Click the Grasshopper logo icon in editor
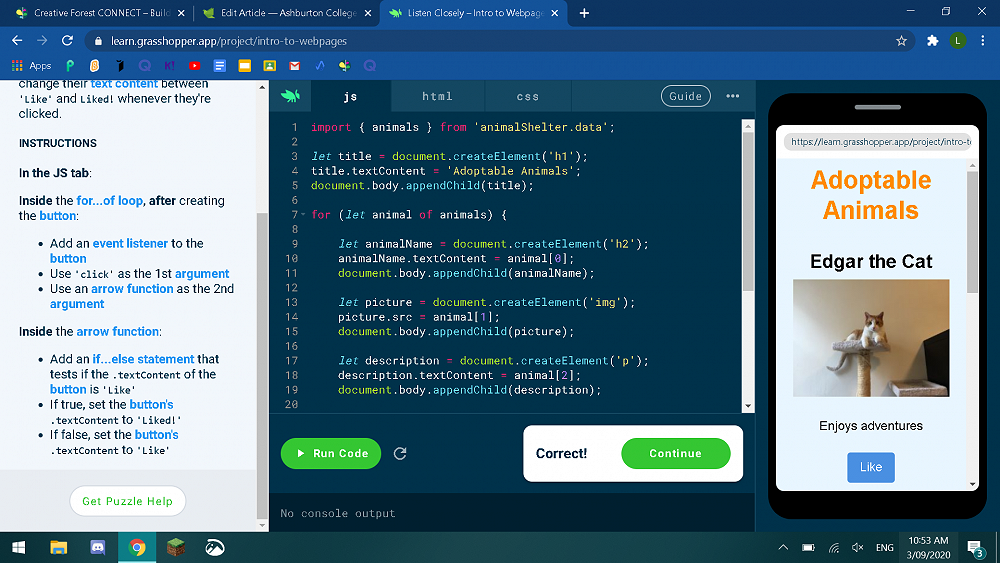 (290, 96)
